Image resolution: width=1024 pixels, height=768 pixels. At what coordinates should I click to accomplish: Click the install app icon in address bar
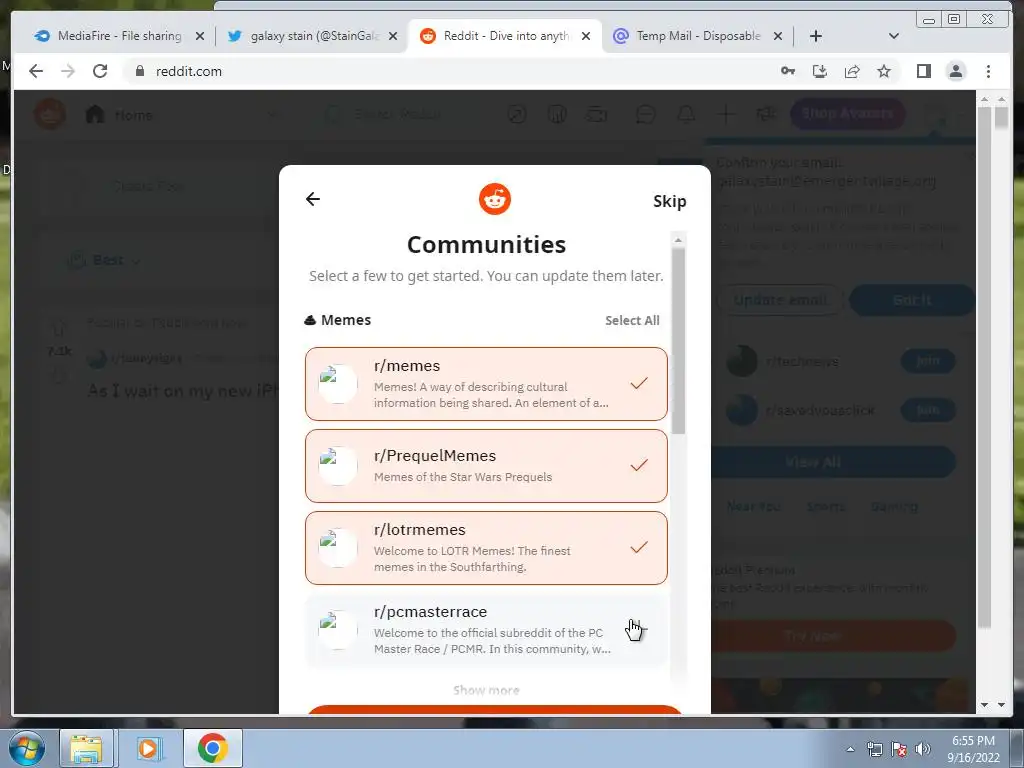(820, 71)
